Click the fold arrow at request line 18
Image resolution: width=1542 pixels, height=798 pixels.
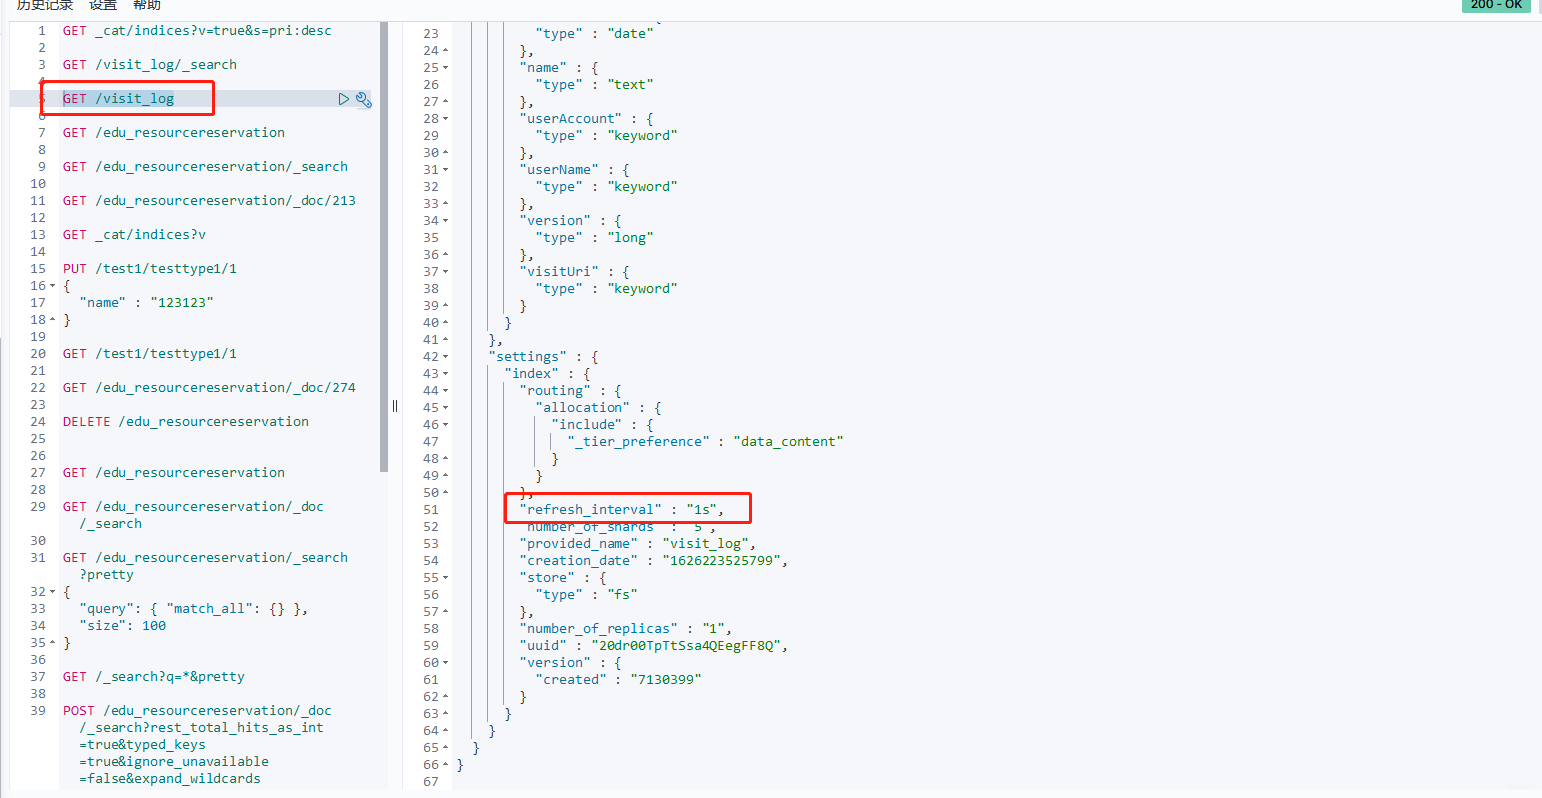pos(53,320)
